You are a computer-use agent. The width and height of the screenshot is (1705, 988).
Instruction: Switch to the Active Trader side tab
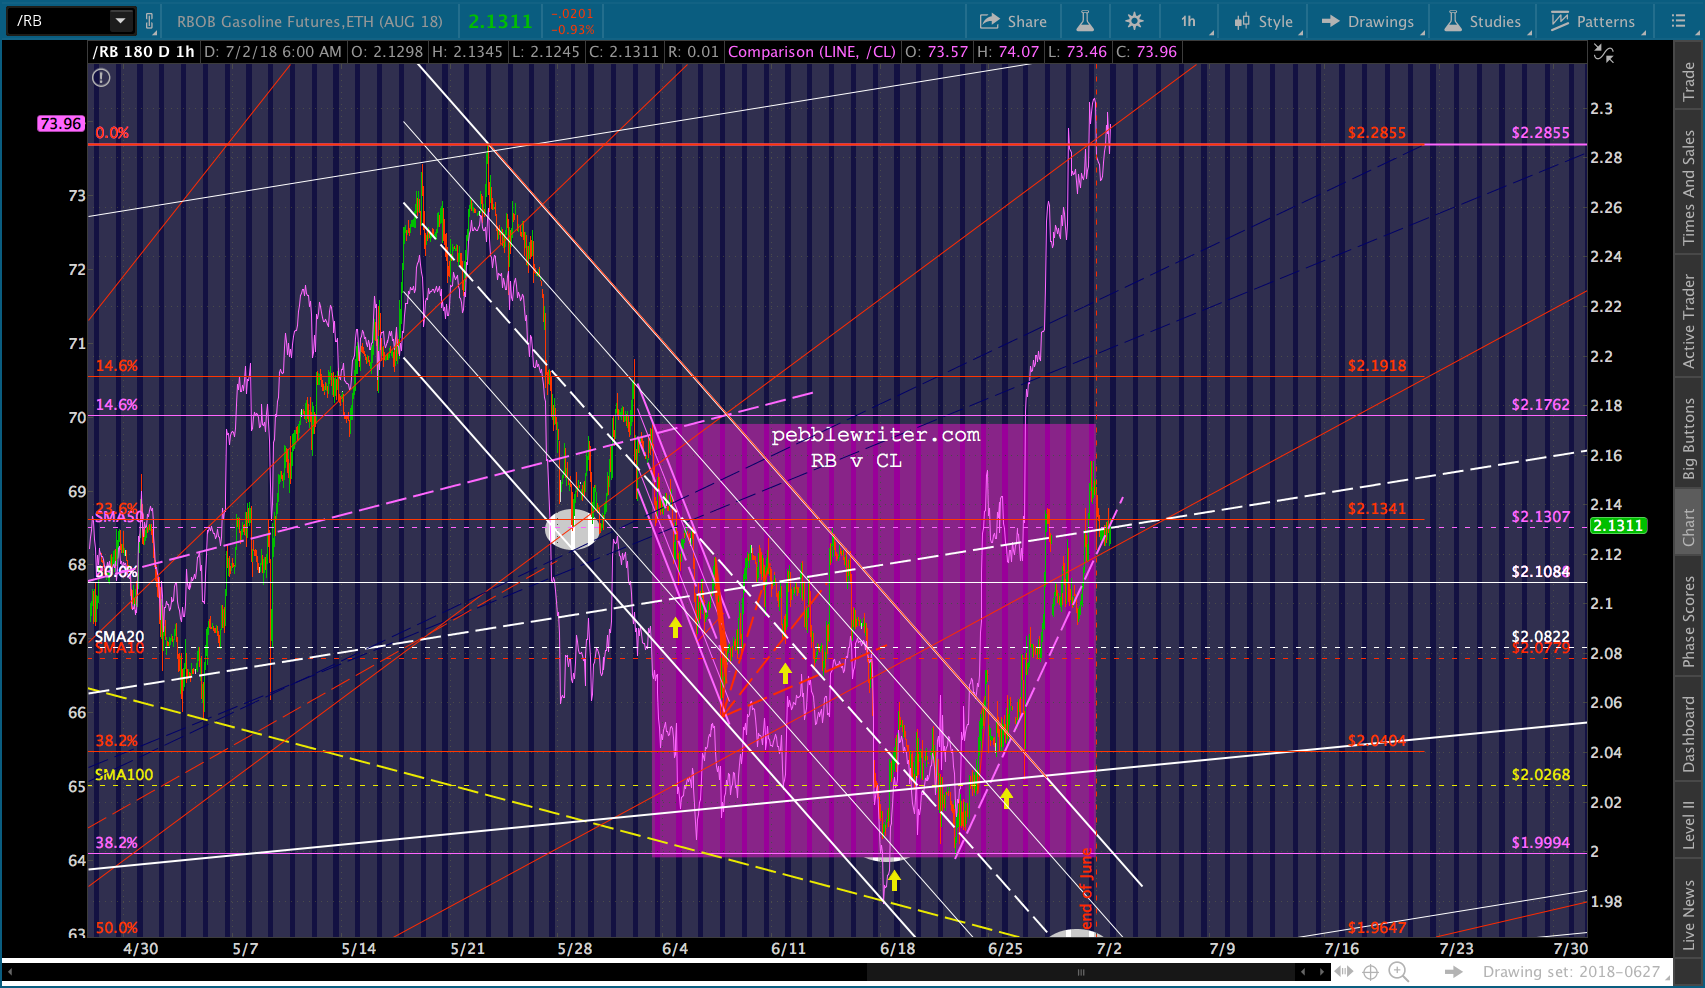(x=1689, y=321)
